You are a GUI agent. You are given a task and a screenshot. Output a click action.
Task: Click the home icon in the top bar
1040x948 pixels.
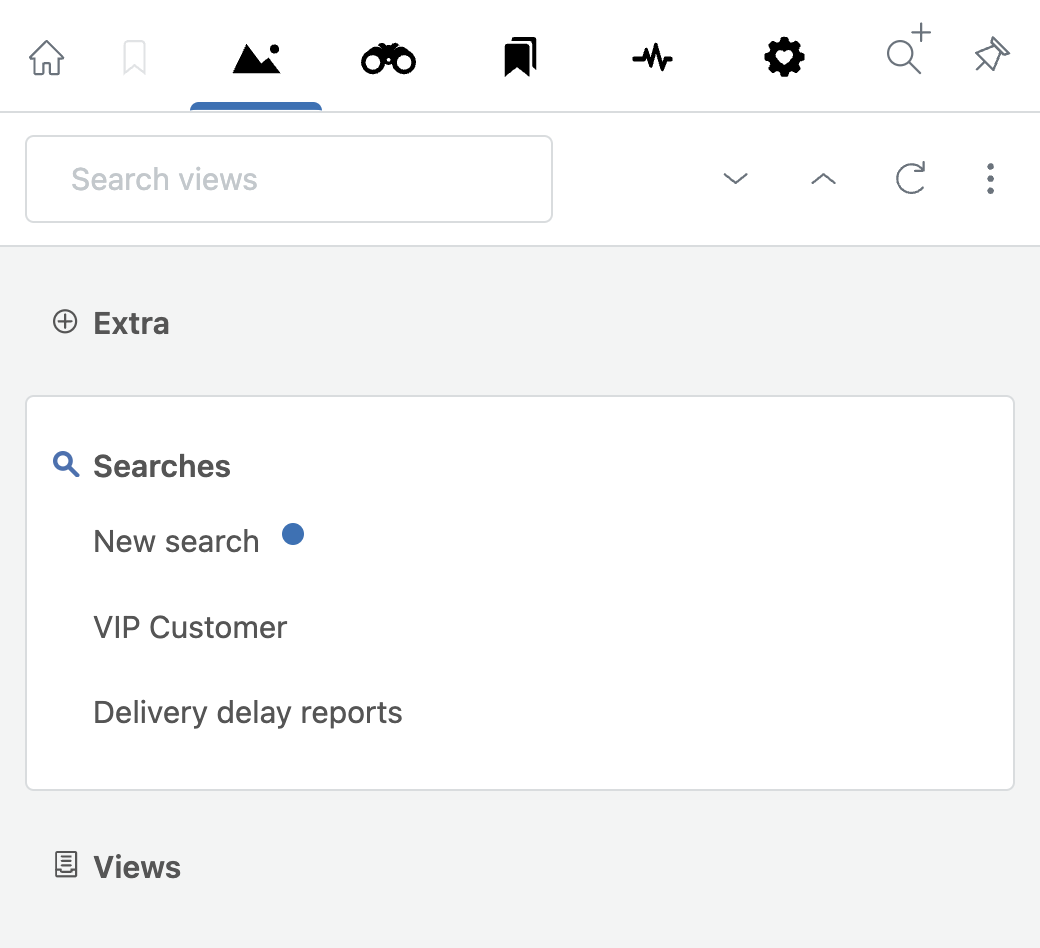click(46, 58)
